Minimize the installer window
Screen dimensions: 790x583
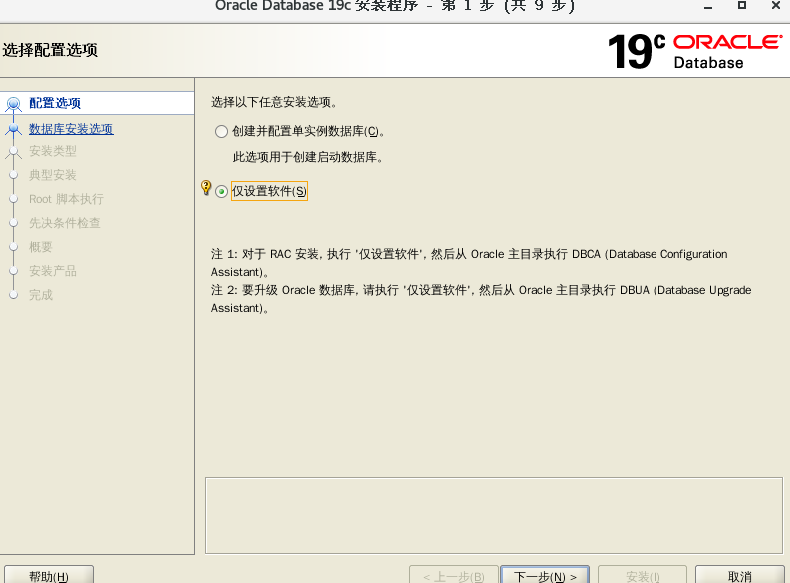click(708, 6)
